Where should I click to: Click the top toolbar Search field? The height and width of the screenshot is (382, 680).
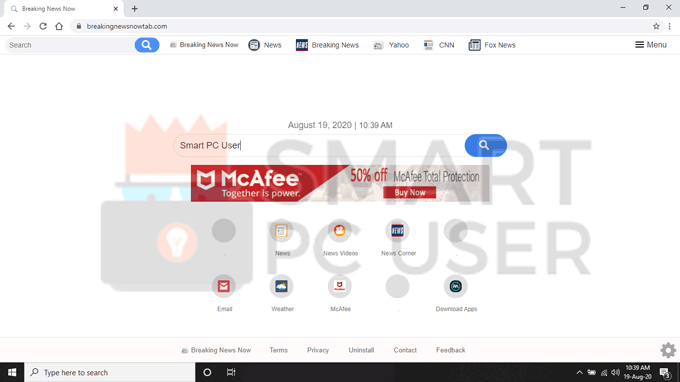70,45
